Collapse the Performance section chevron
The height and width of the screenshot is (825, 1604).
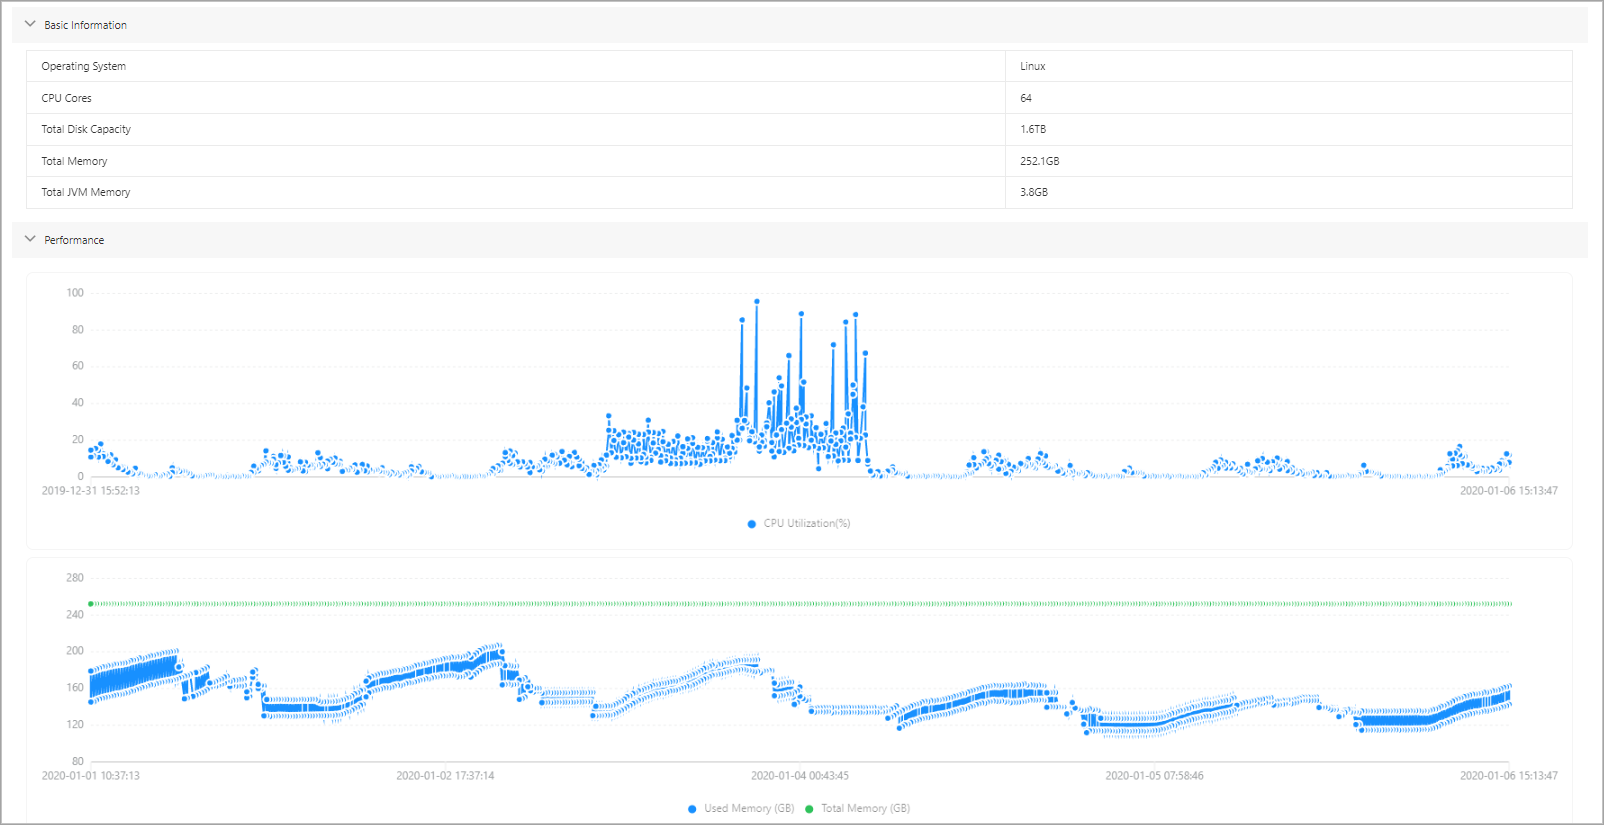click(x=30, y=239)
